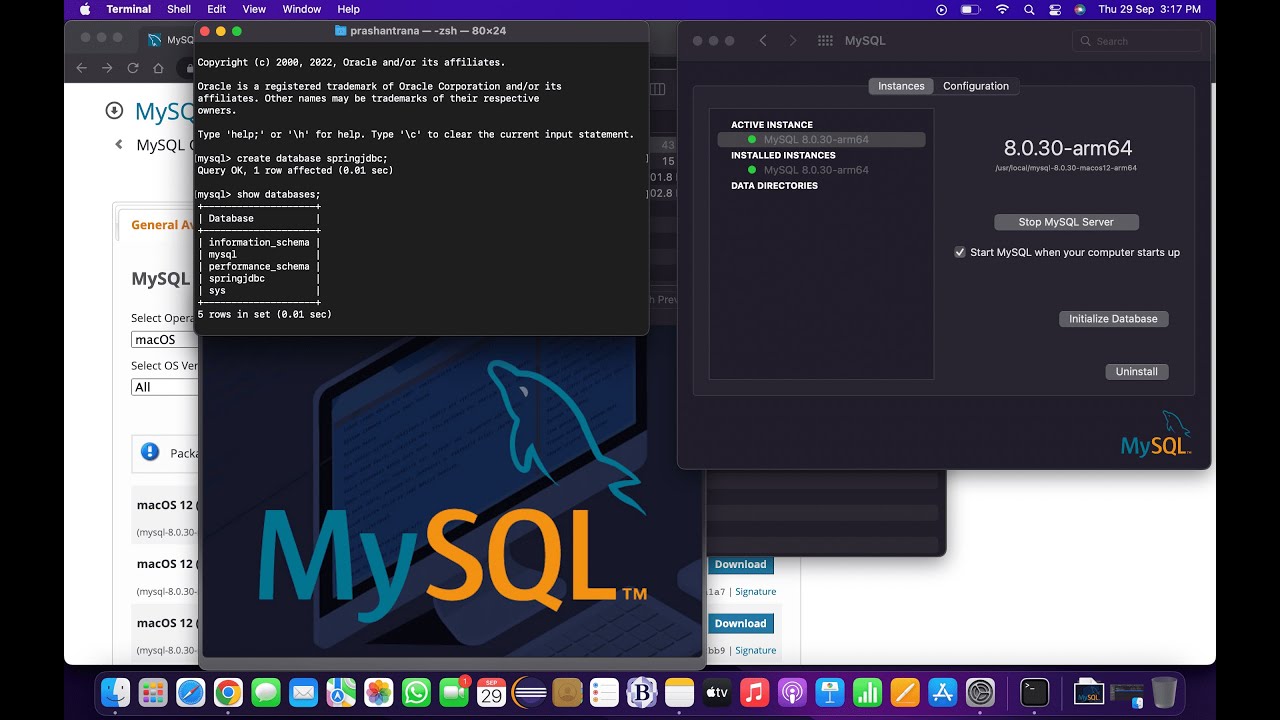Go forward in the browser window
The image size is (1280, 720).
107,68
